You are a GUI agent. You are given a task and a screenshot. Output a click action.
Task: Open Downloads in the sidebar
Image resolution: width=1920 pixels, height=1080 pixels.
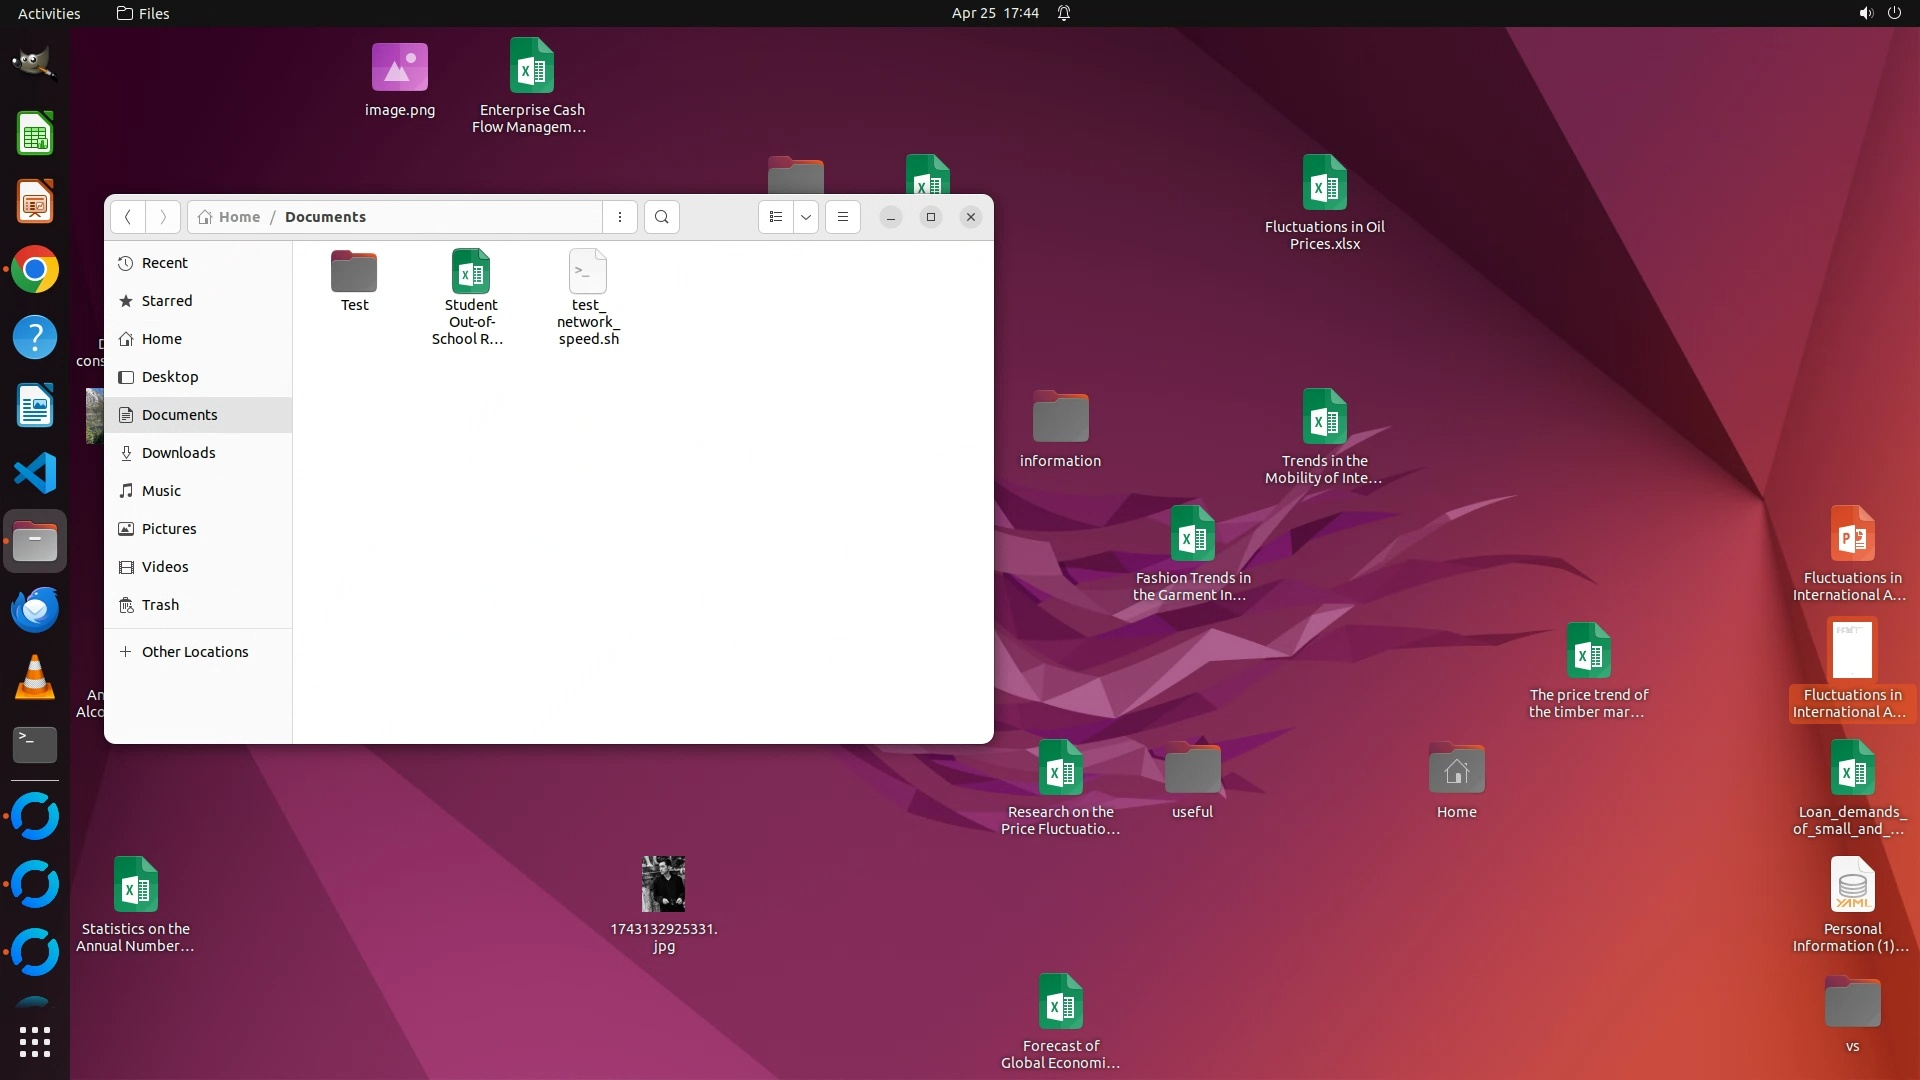tap(178, 453)
